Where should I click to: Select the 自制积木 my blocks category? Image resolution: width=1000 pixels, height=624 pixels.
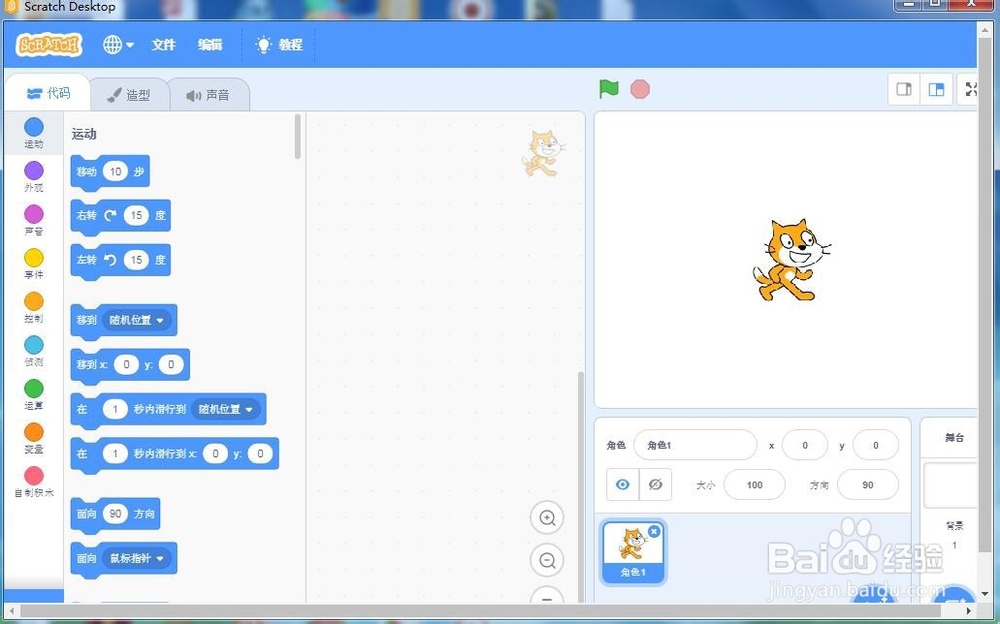(34, 482)
